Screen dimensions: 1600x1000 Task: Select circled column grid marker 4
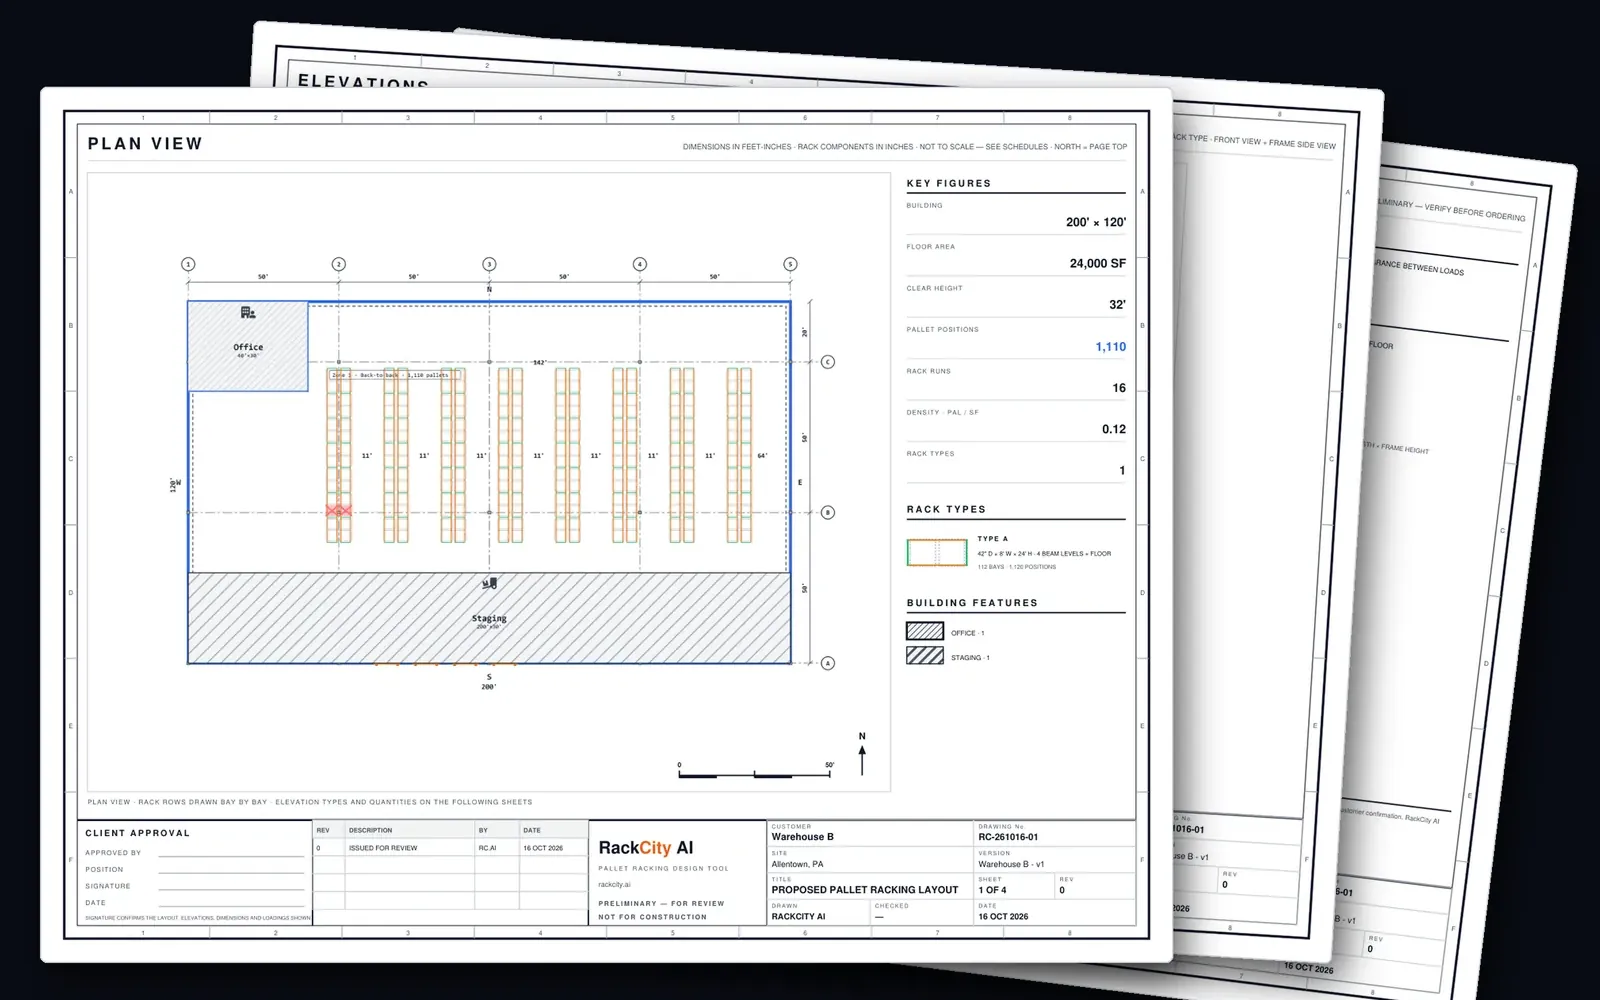(x=640, y=264)
